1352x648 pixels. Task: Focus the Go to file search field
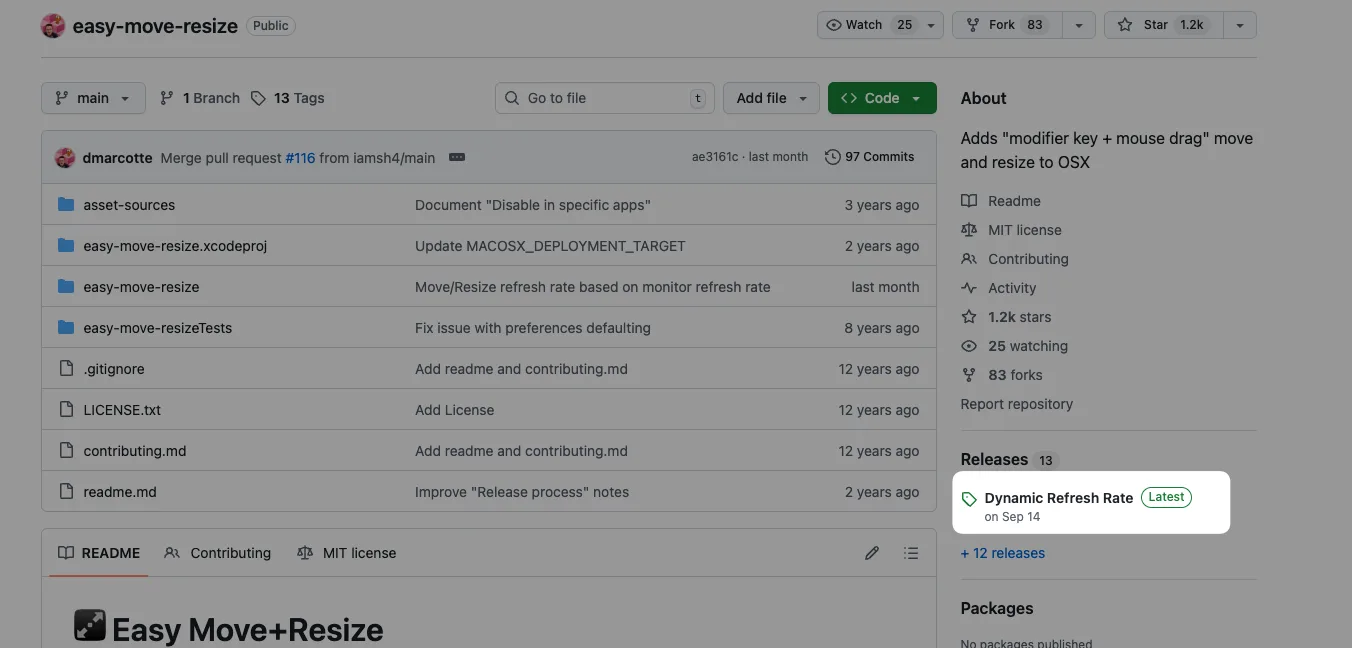pos(605,98)
